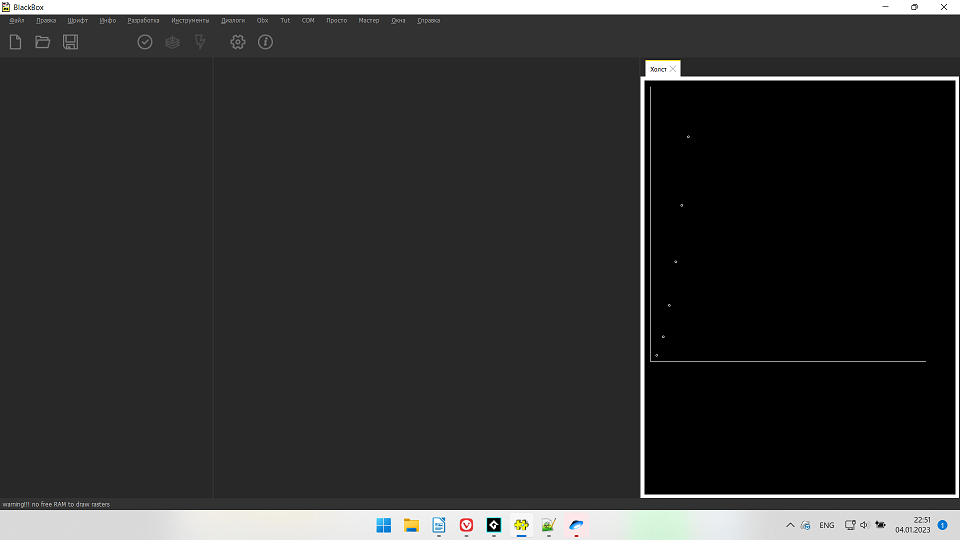960x540 pixels.
Task: Open the Разработка menu
Action: click(143, 20)
